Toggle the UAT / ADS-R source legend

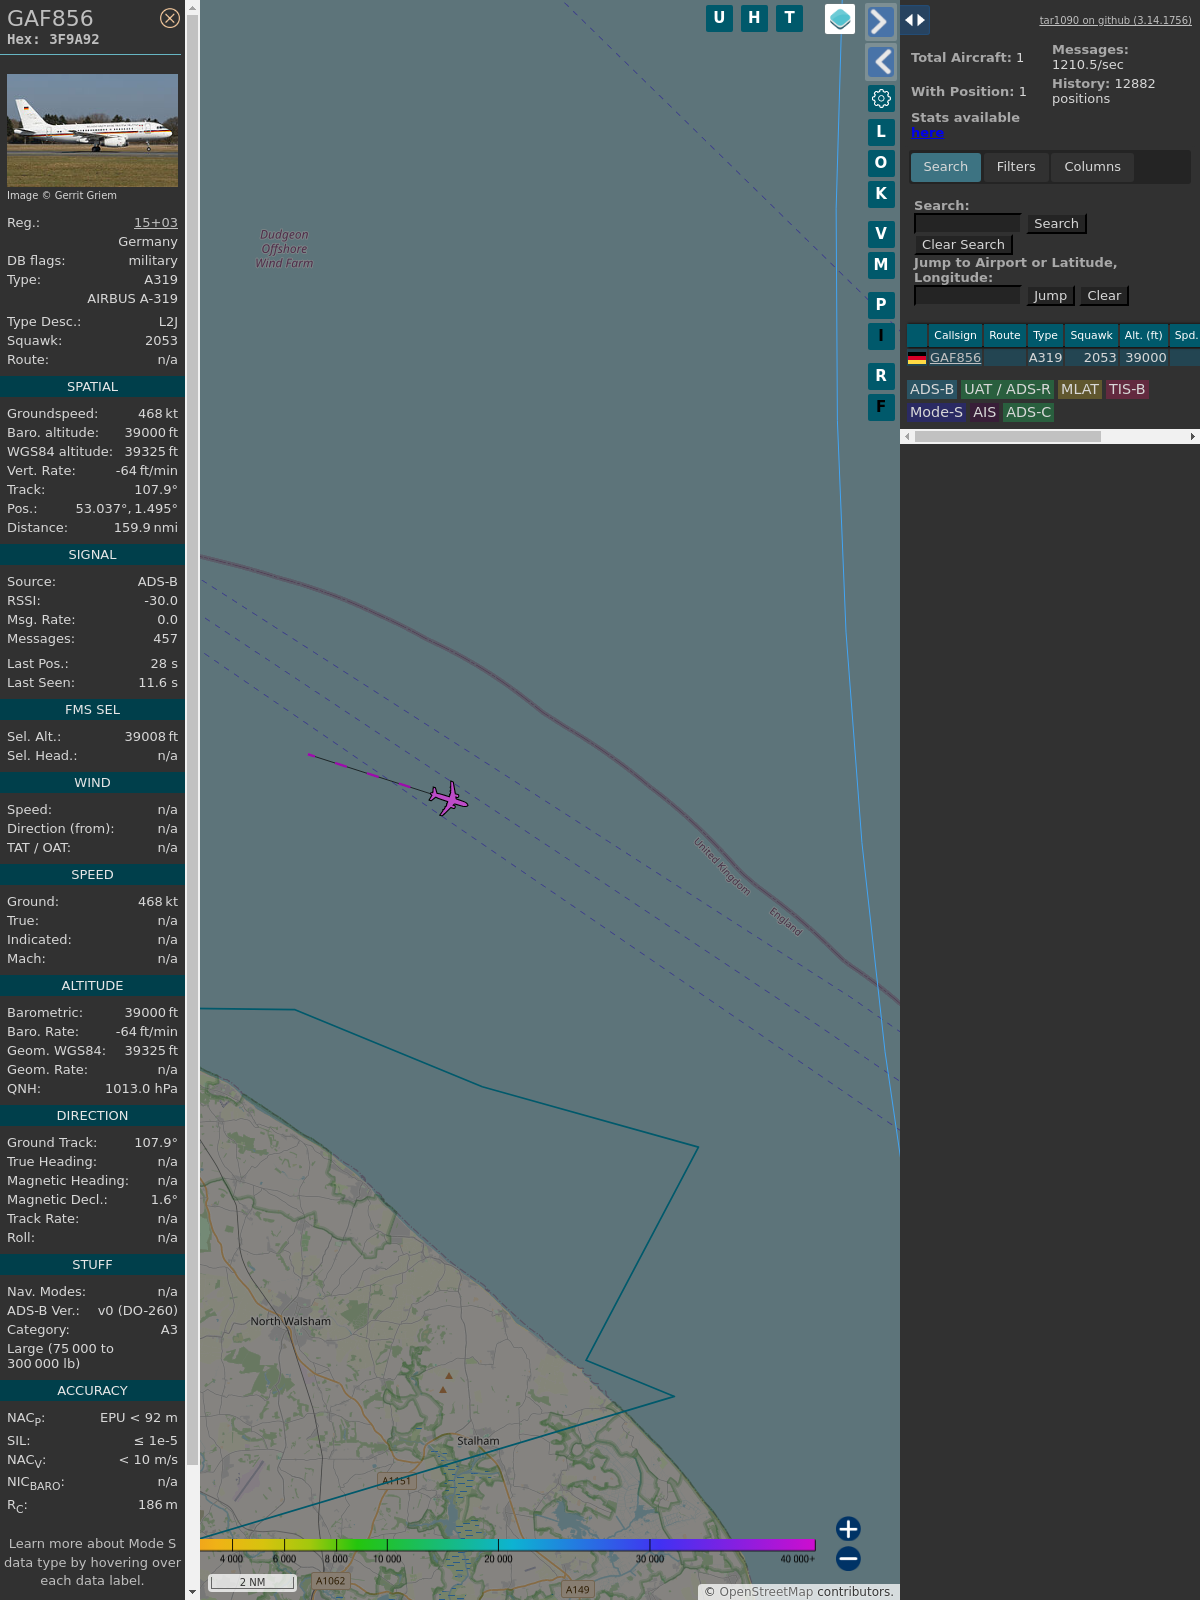(1007, 390)
